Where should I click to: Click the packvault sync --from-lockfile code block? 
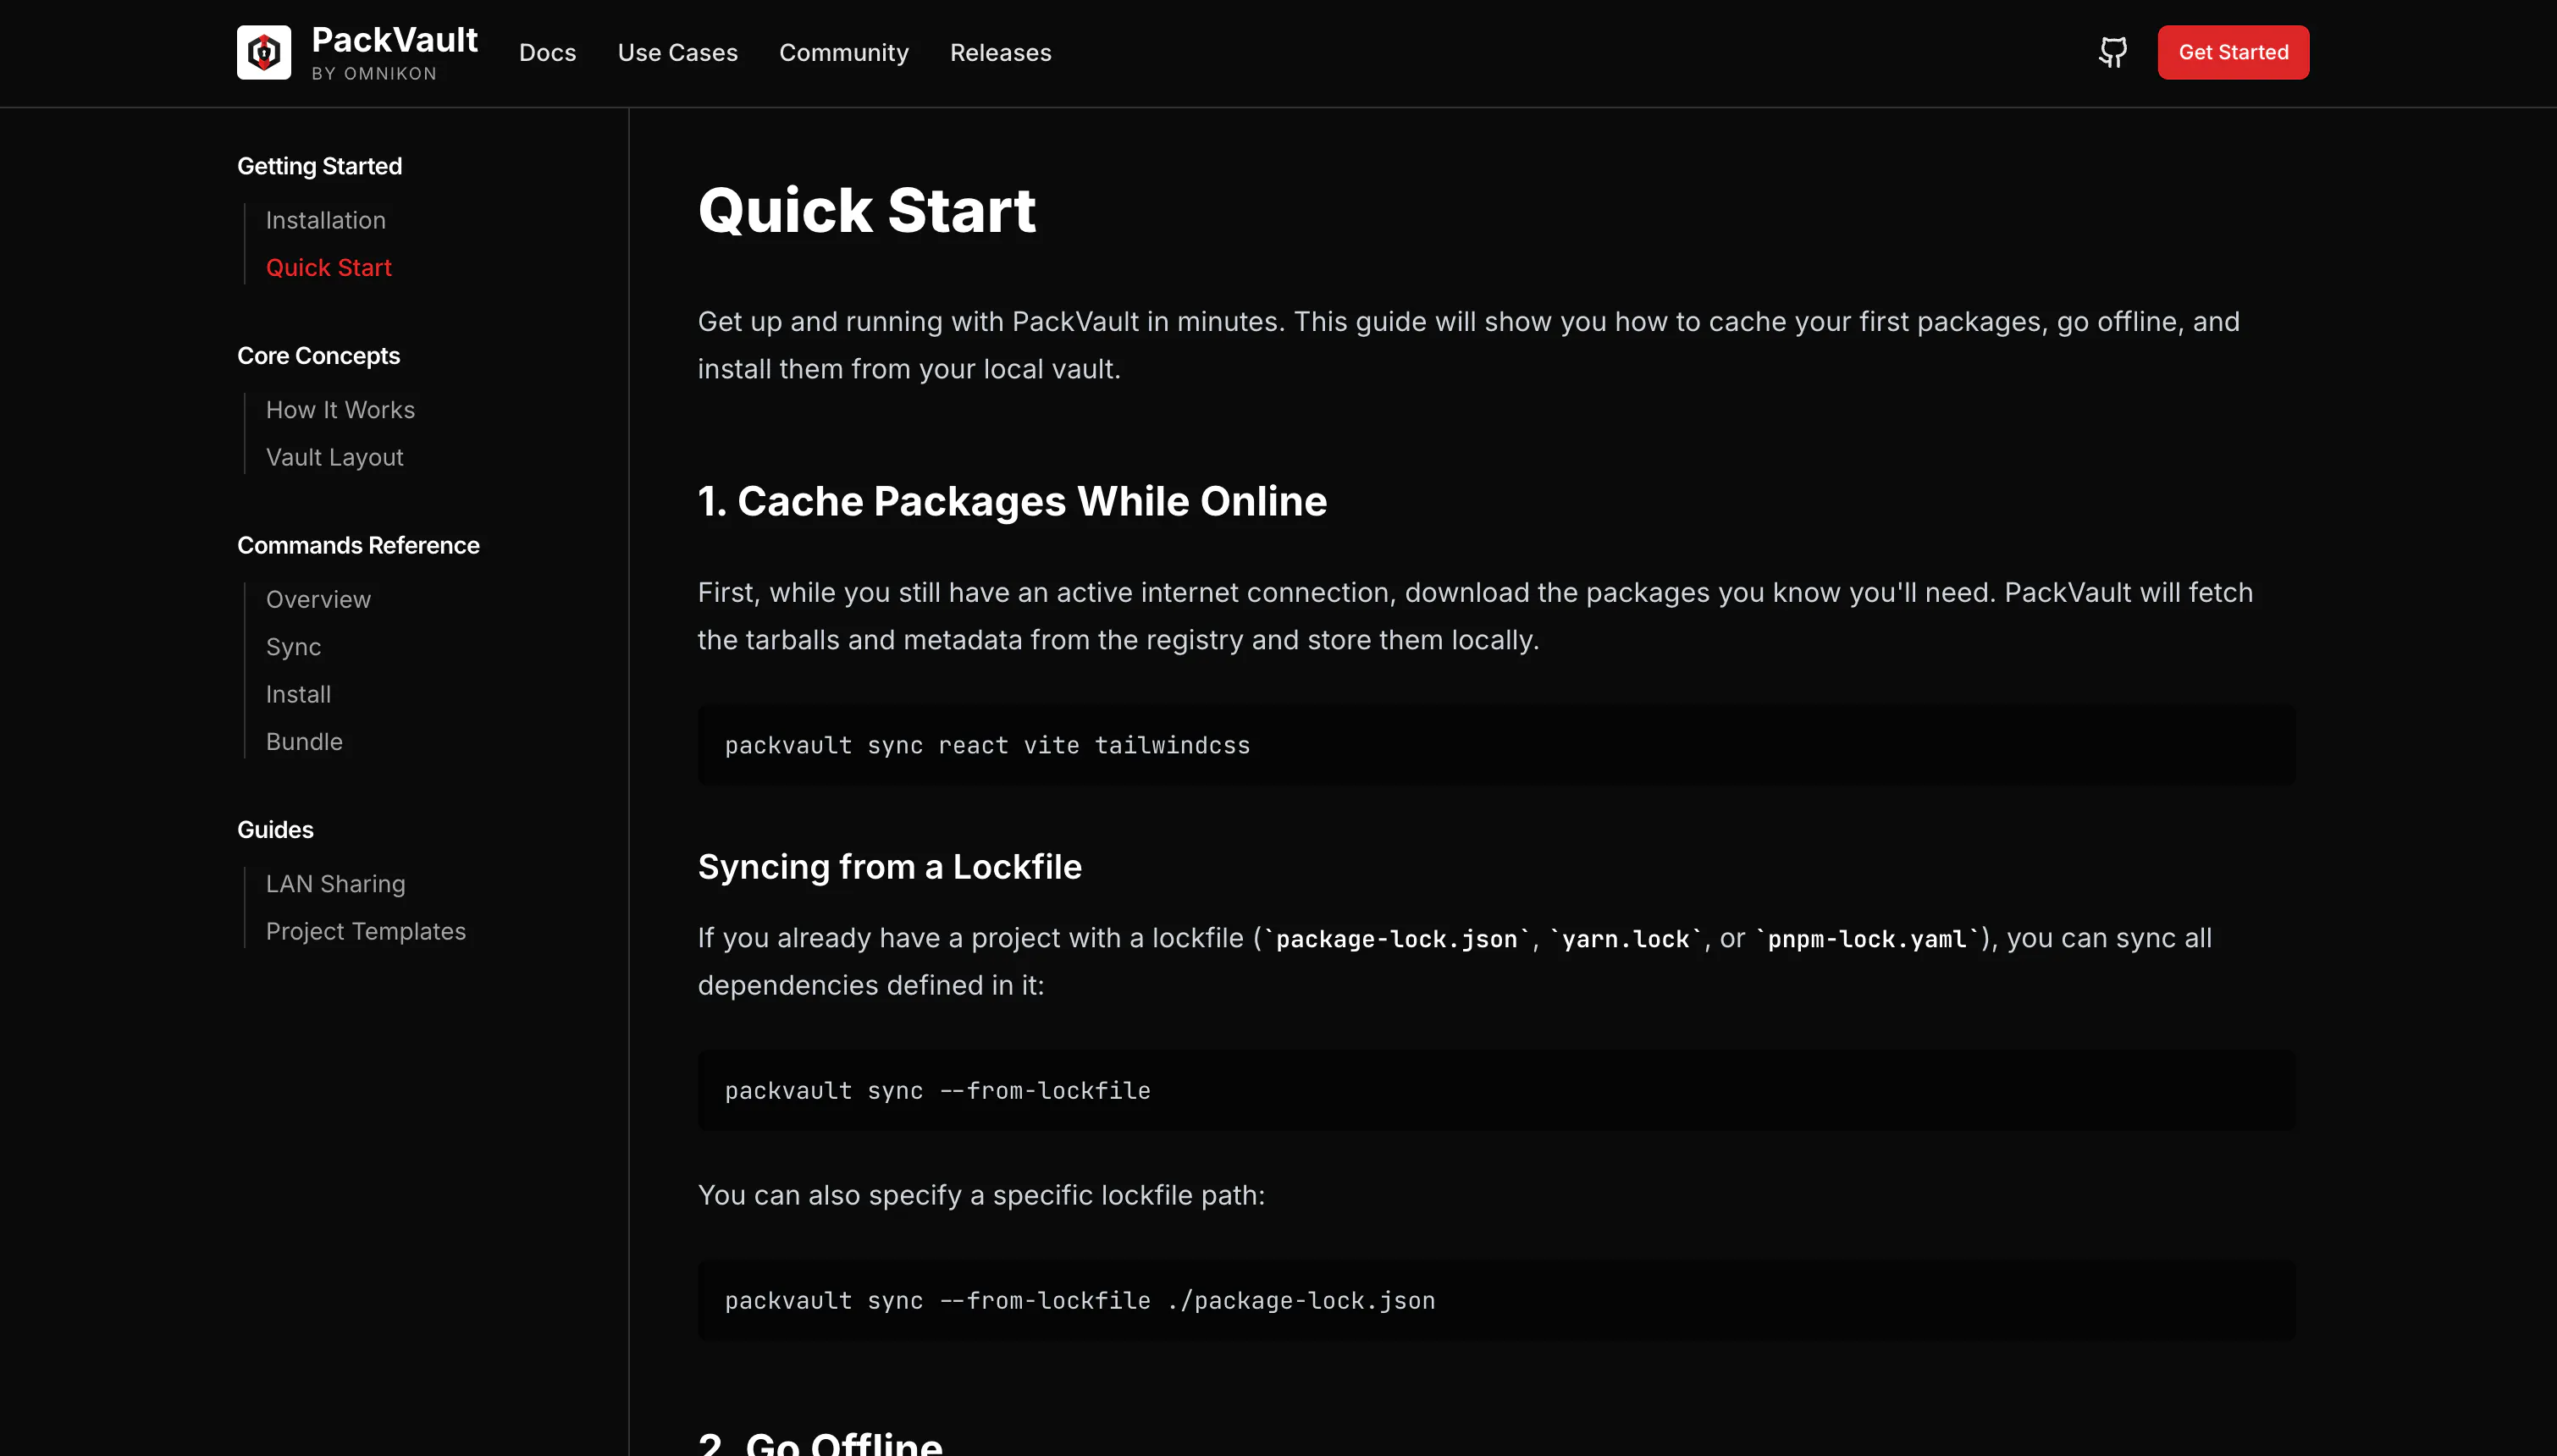click(1496, 1090)
